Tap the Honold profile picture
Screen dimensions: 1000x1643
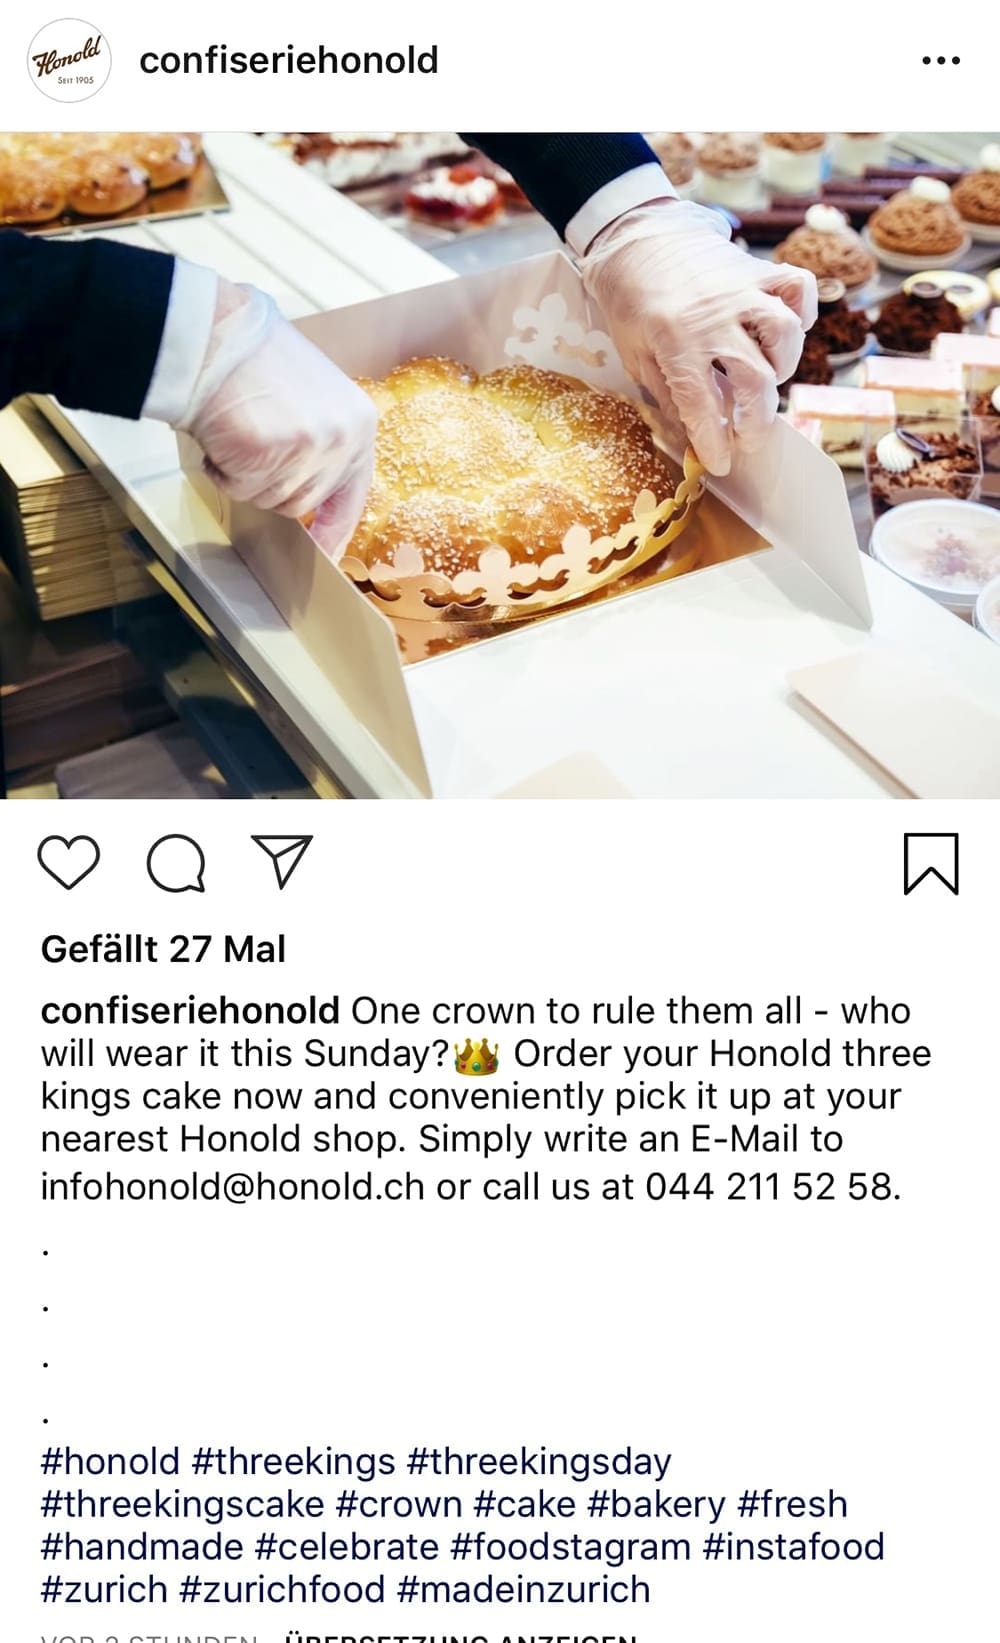click(68, 60)
